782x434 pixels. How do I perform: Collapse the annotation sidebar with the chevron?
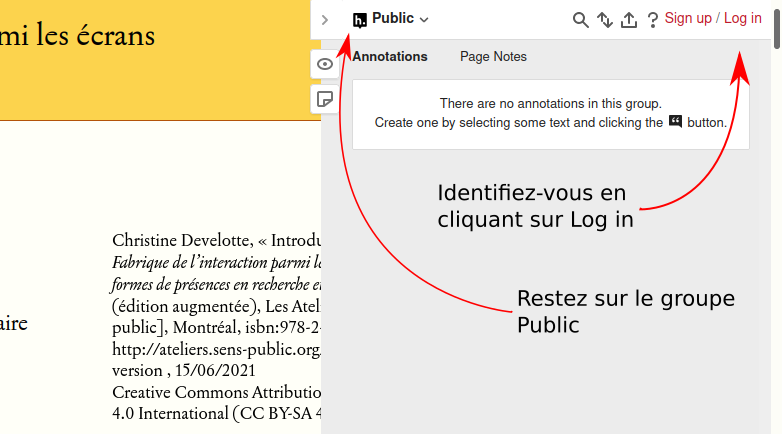pyautogui.click(x=325, y=19)
